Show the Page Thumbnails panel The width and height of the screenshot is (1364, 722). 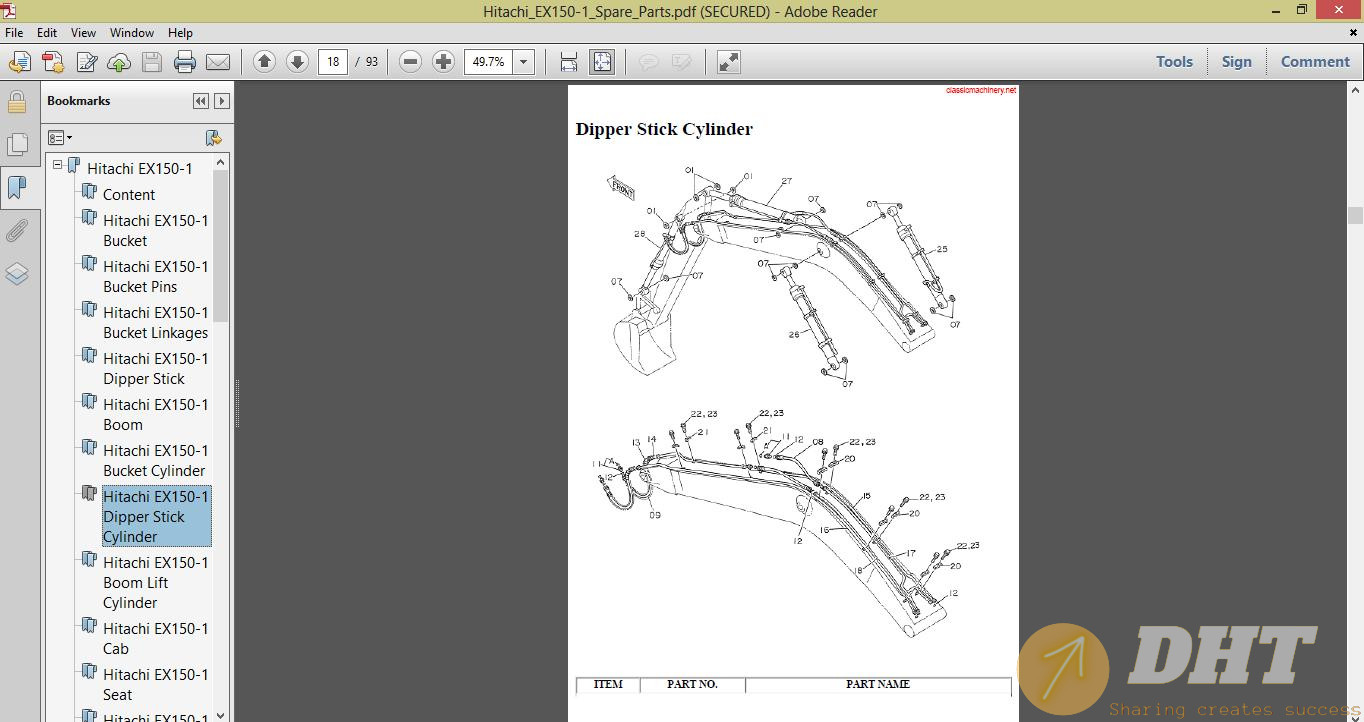pyautogui.click(x=17, y=145)
